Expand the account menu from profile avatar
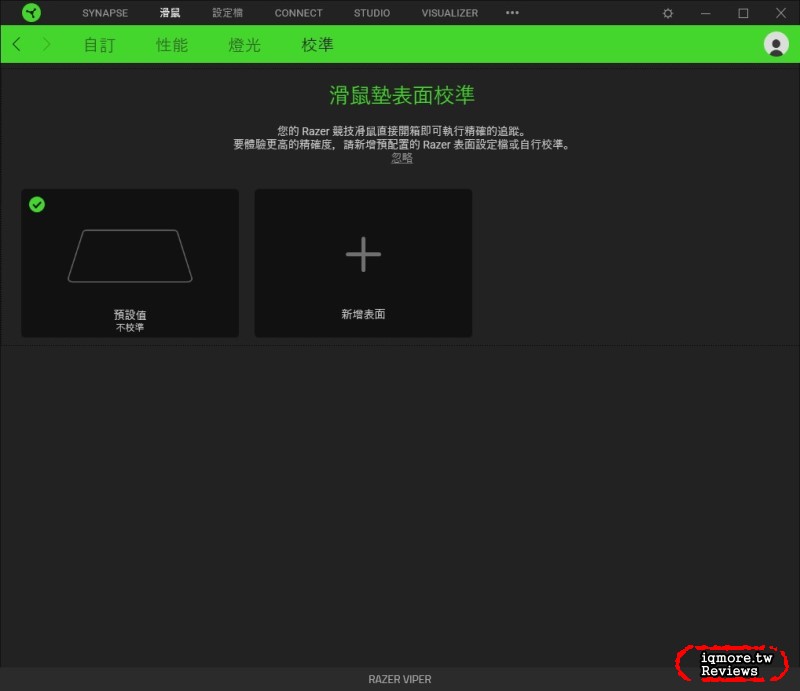This screenshot has width=800, height=691. pyautogui.click(x=777, y=45)
